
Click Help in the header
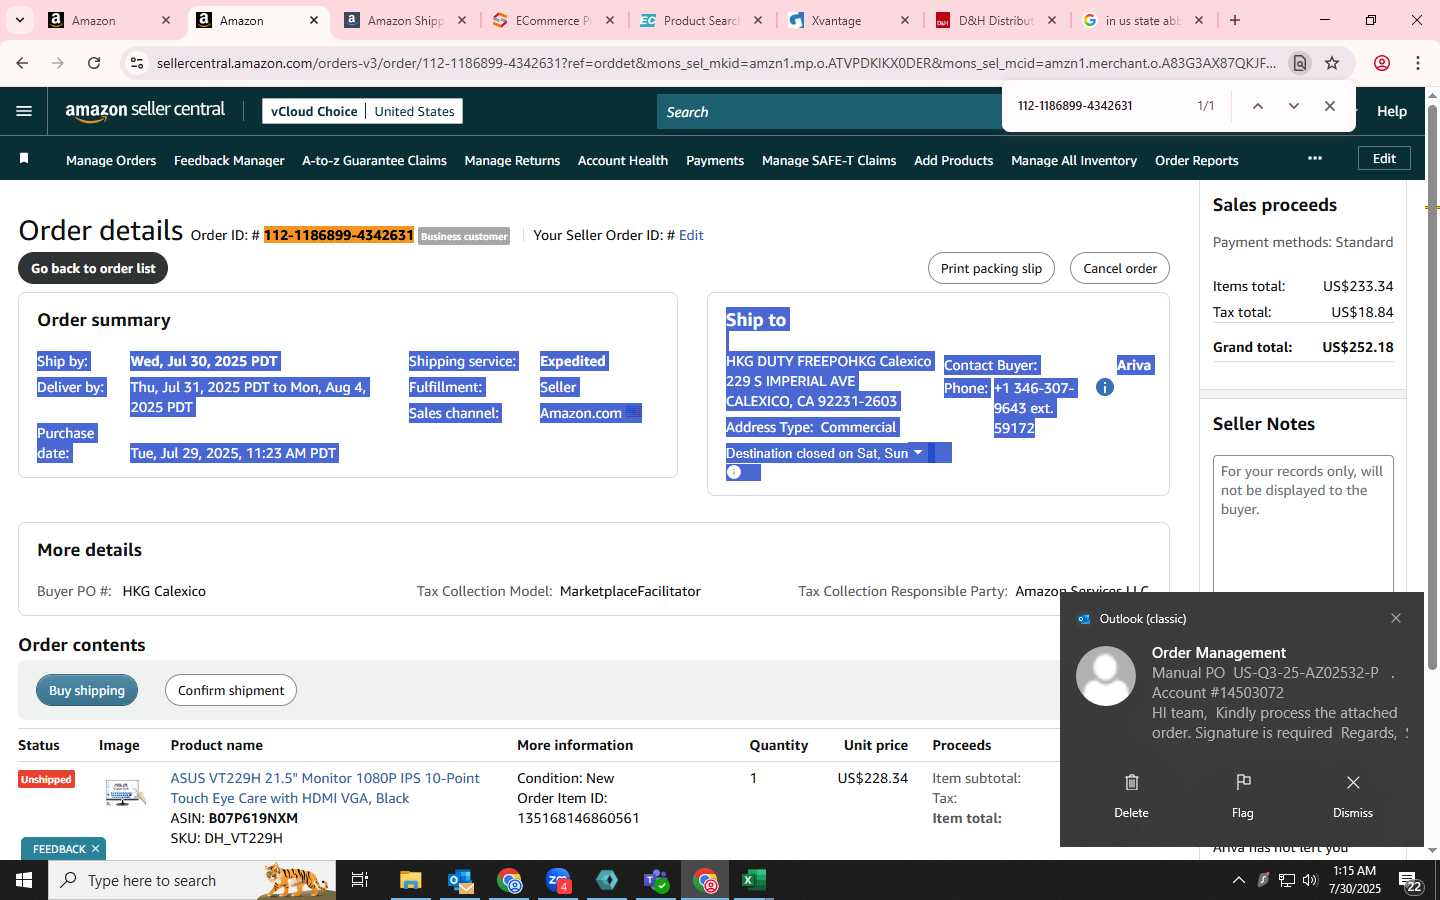[x=1392, y=111]
